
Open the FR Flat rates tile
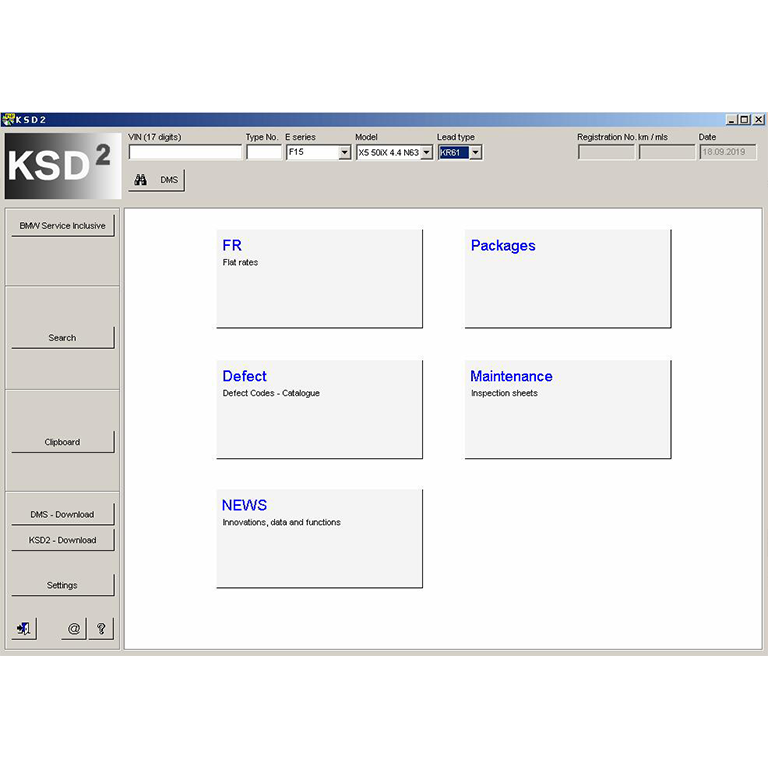pos(319,279)
